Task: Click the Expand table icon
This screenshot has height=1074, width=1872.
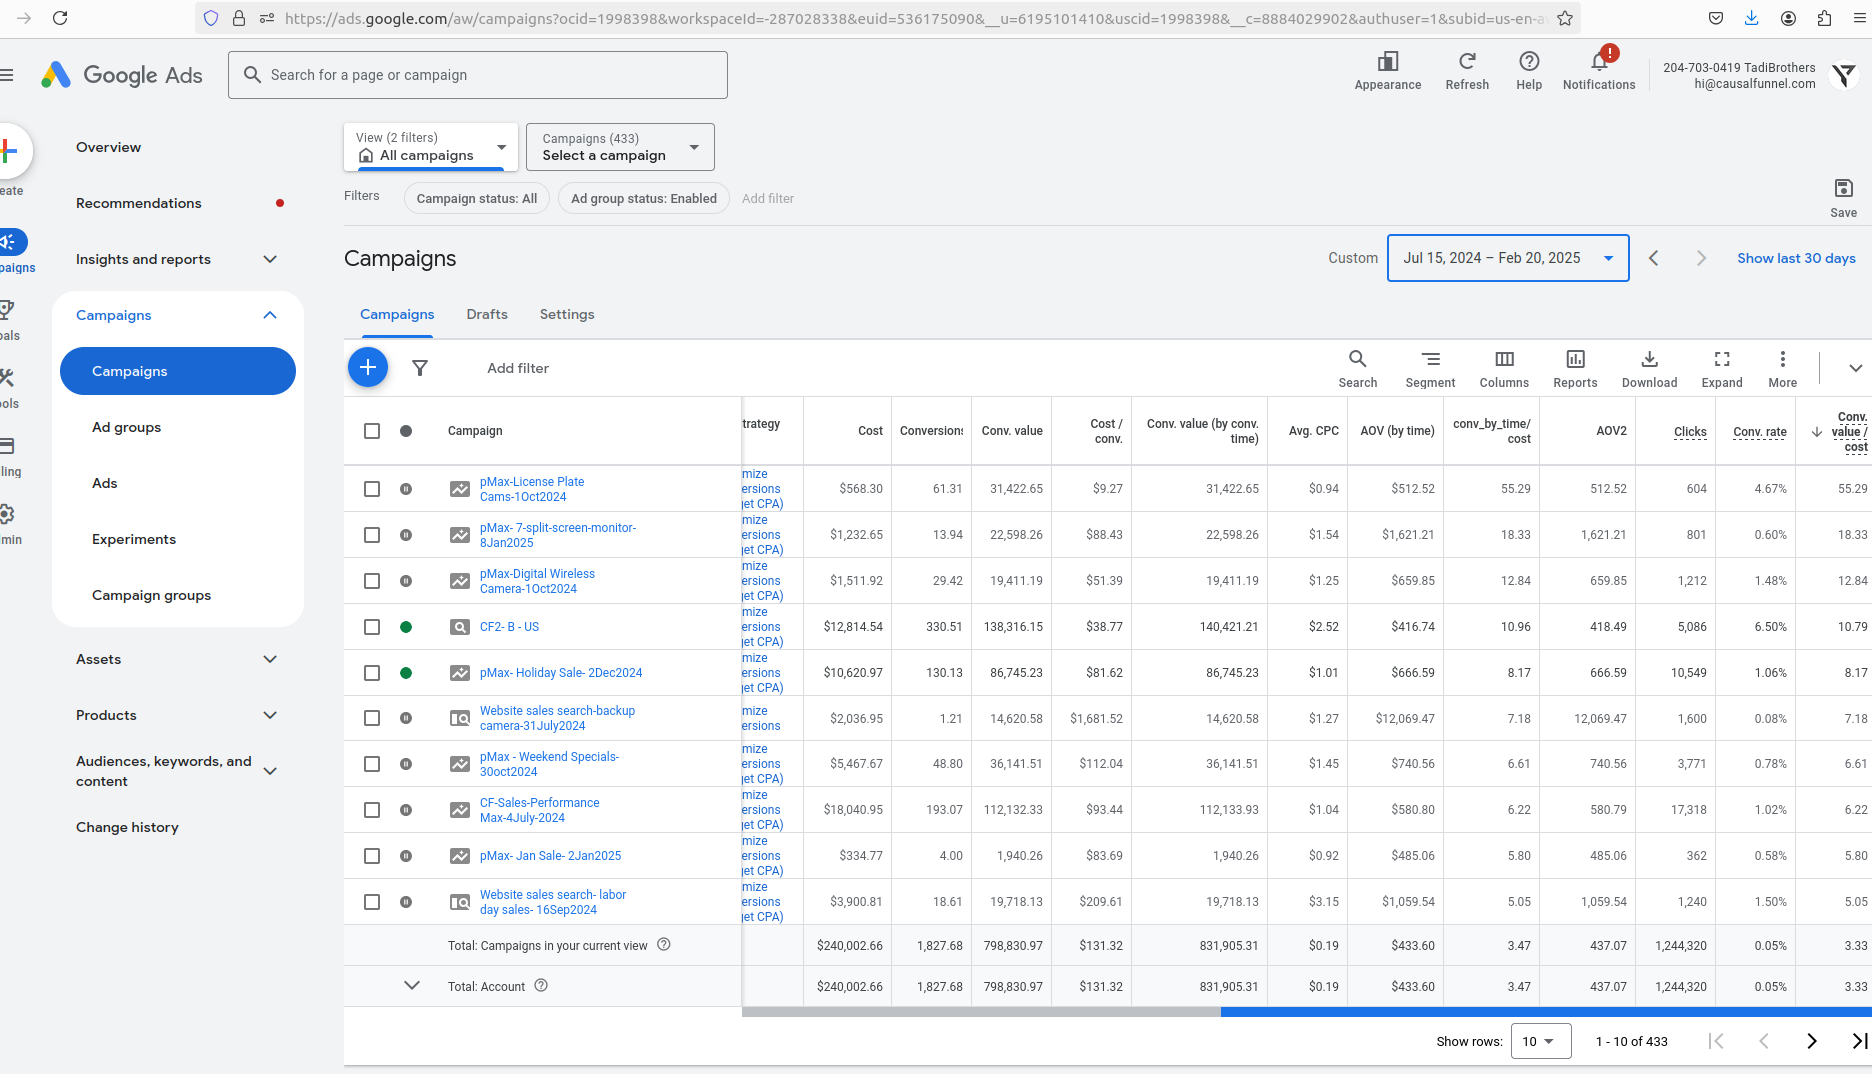Action: [1721, 359]
